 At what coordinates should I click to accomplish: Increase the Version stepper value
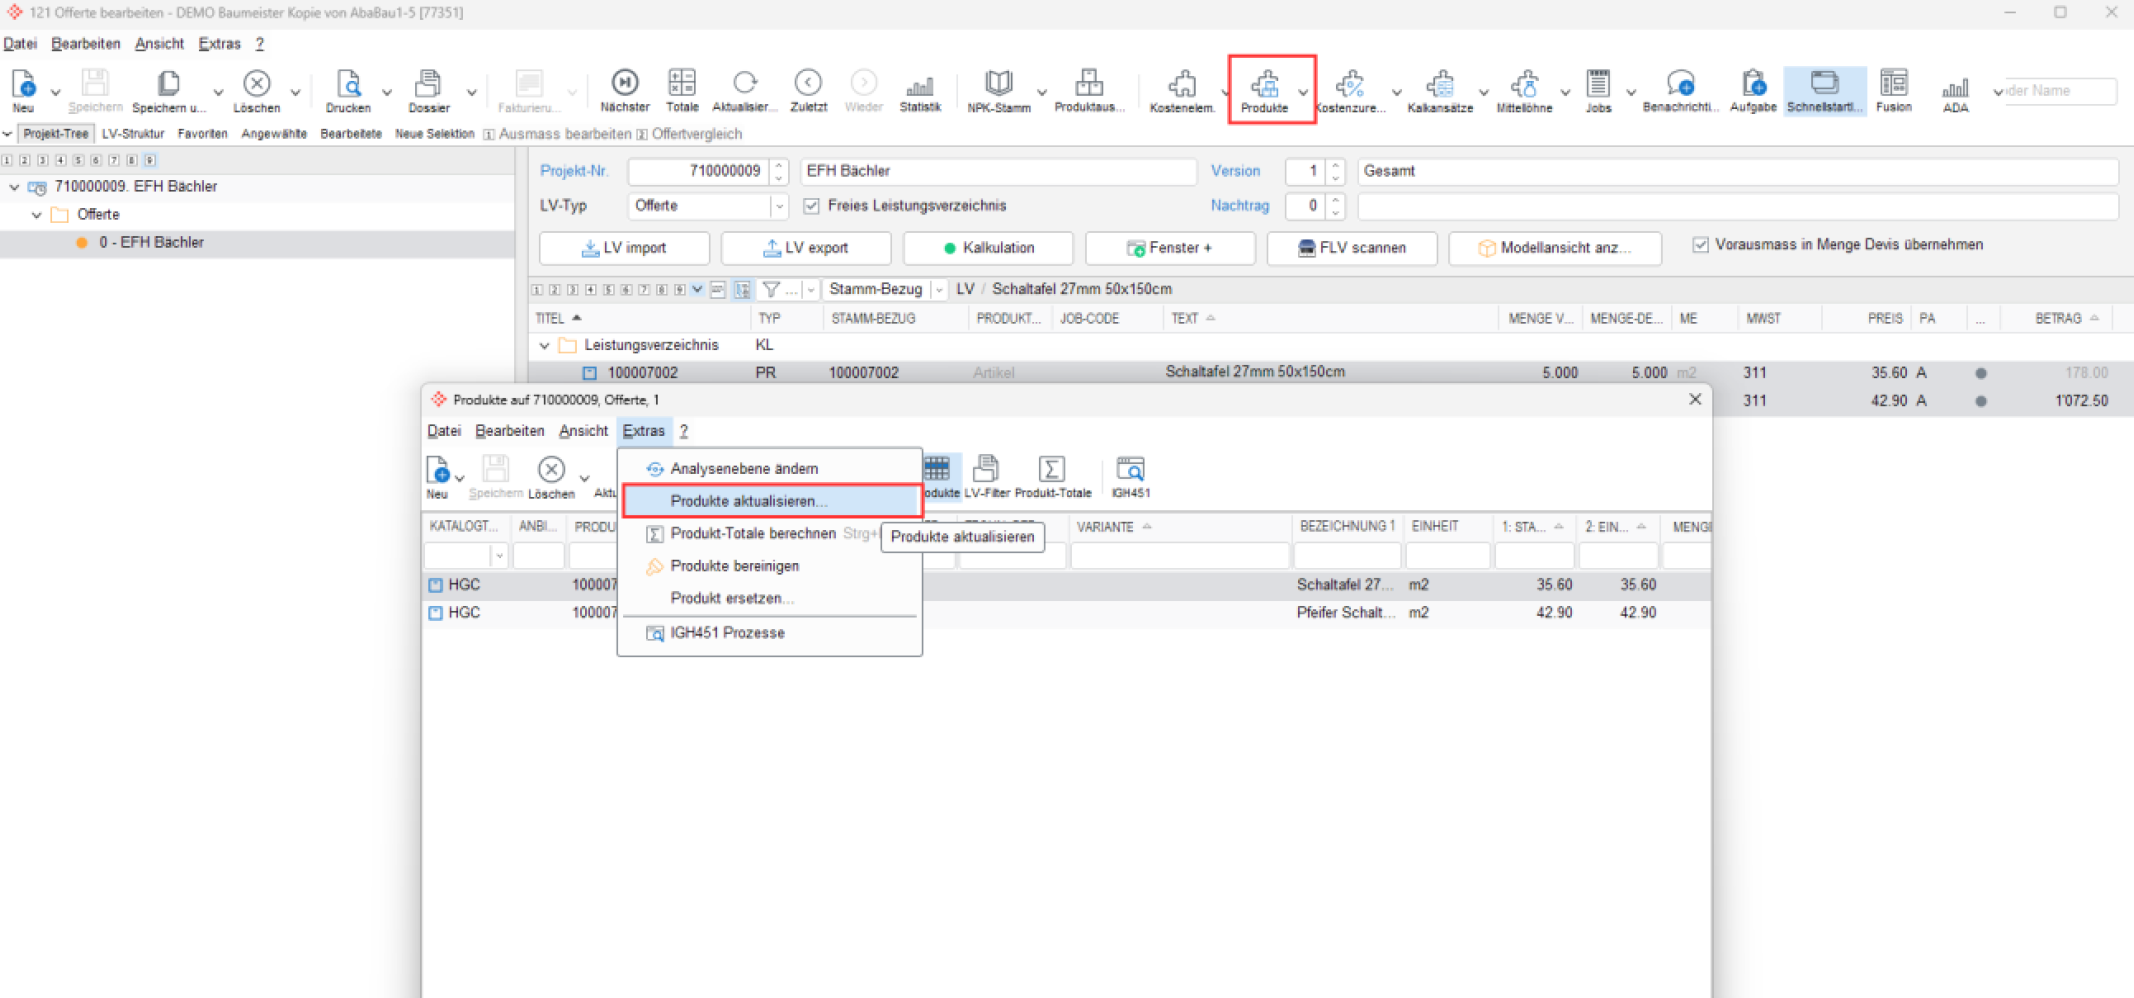coord(1335,165)
